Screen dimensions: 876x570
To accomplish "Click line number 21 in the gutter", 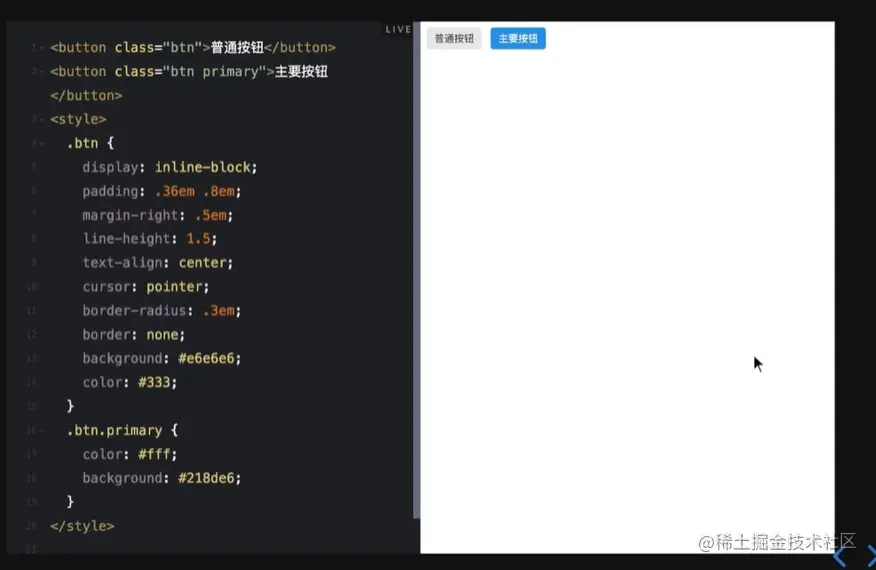I will pyautogui.click(x=31, y=549).
